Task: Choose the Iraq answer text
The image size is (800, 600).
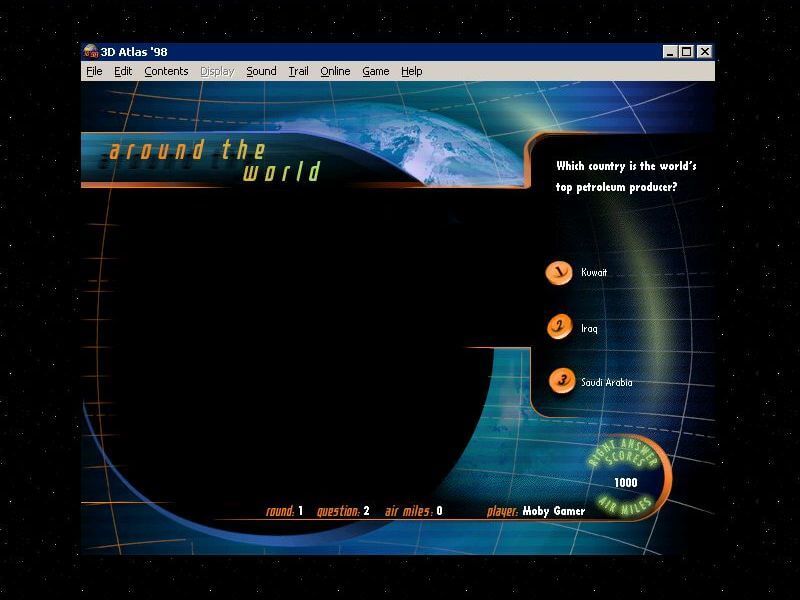Action: pyautogui.click(x=589, y=329)
